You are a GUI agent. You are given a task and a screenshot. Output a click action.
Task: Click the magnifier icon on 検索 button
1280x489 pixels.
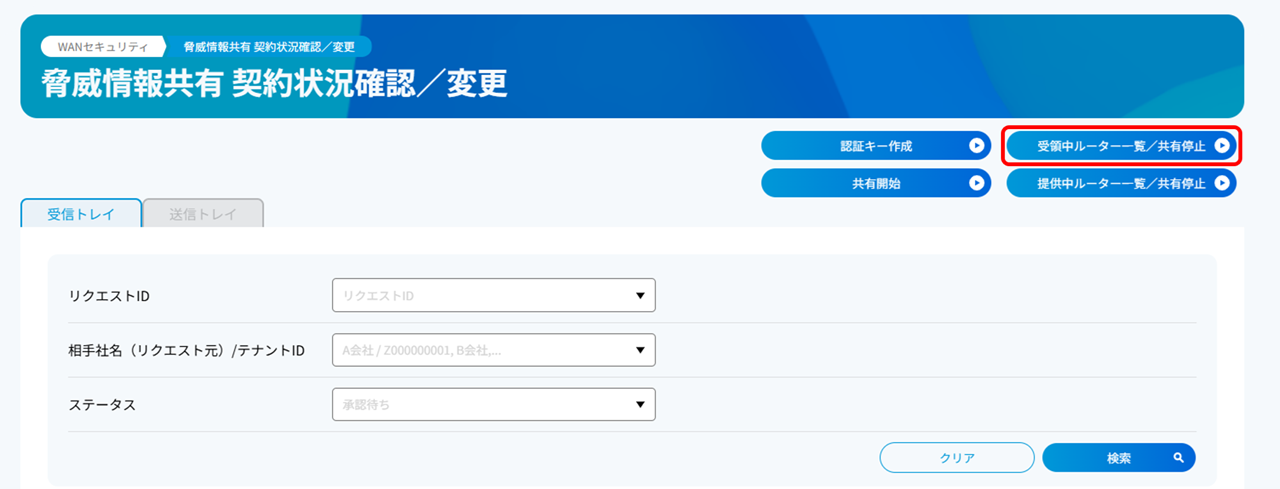point(1179,457)
